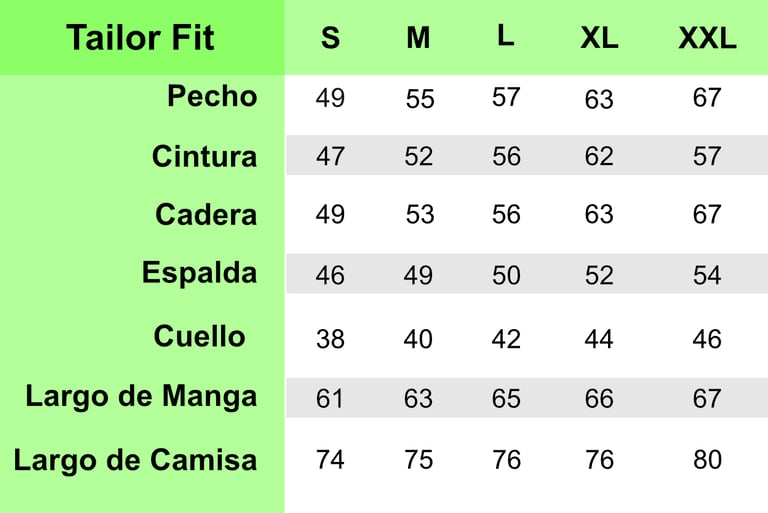The height and width of the screenshot is (513, 768).
Task: Click Espalda value 50 for size L
Action: click(x=506, y=275)
